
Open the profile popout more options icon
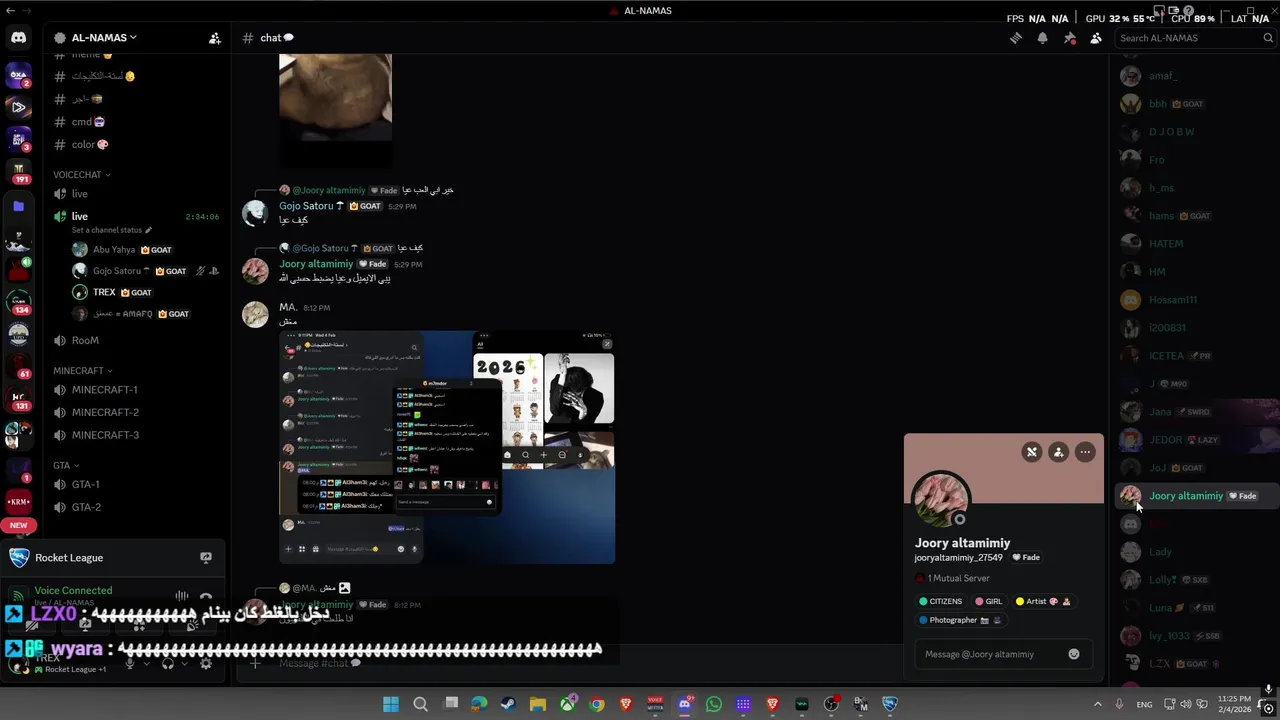coord(1085,452)
